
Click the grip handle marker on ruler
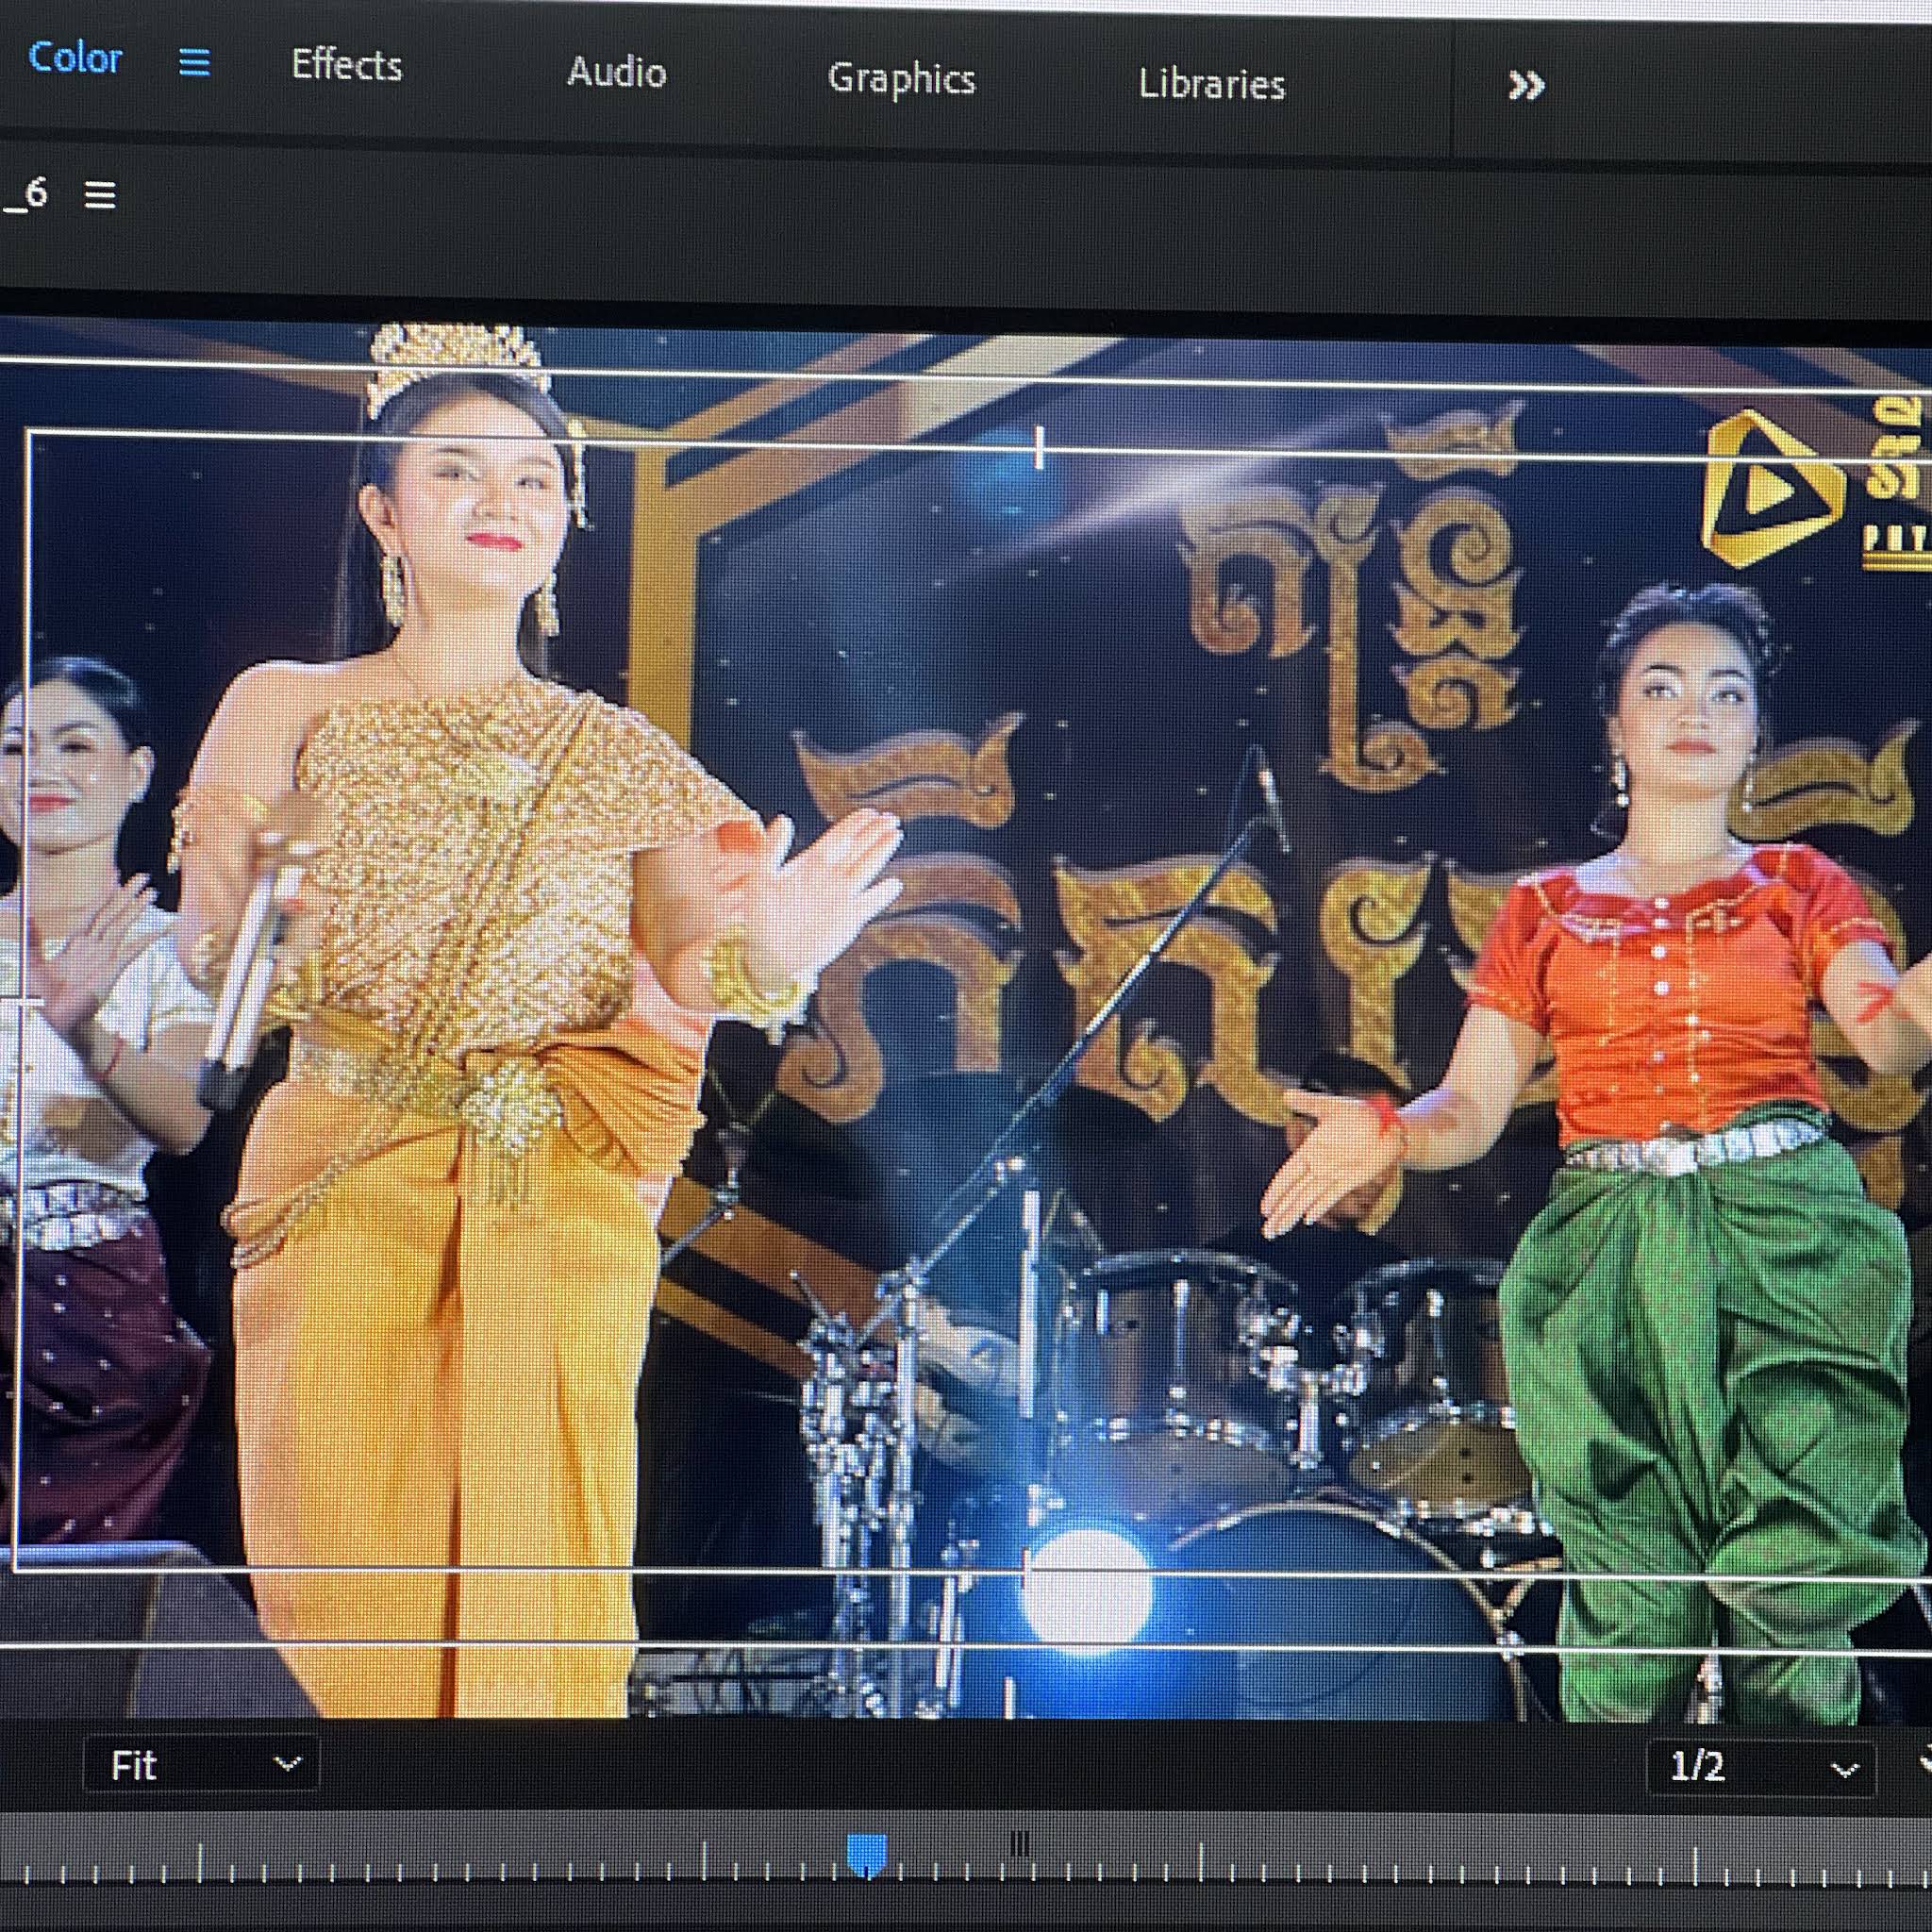(x=1019, y=1844)
